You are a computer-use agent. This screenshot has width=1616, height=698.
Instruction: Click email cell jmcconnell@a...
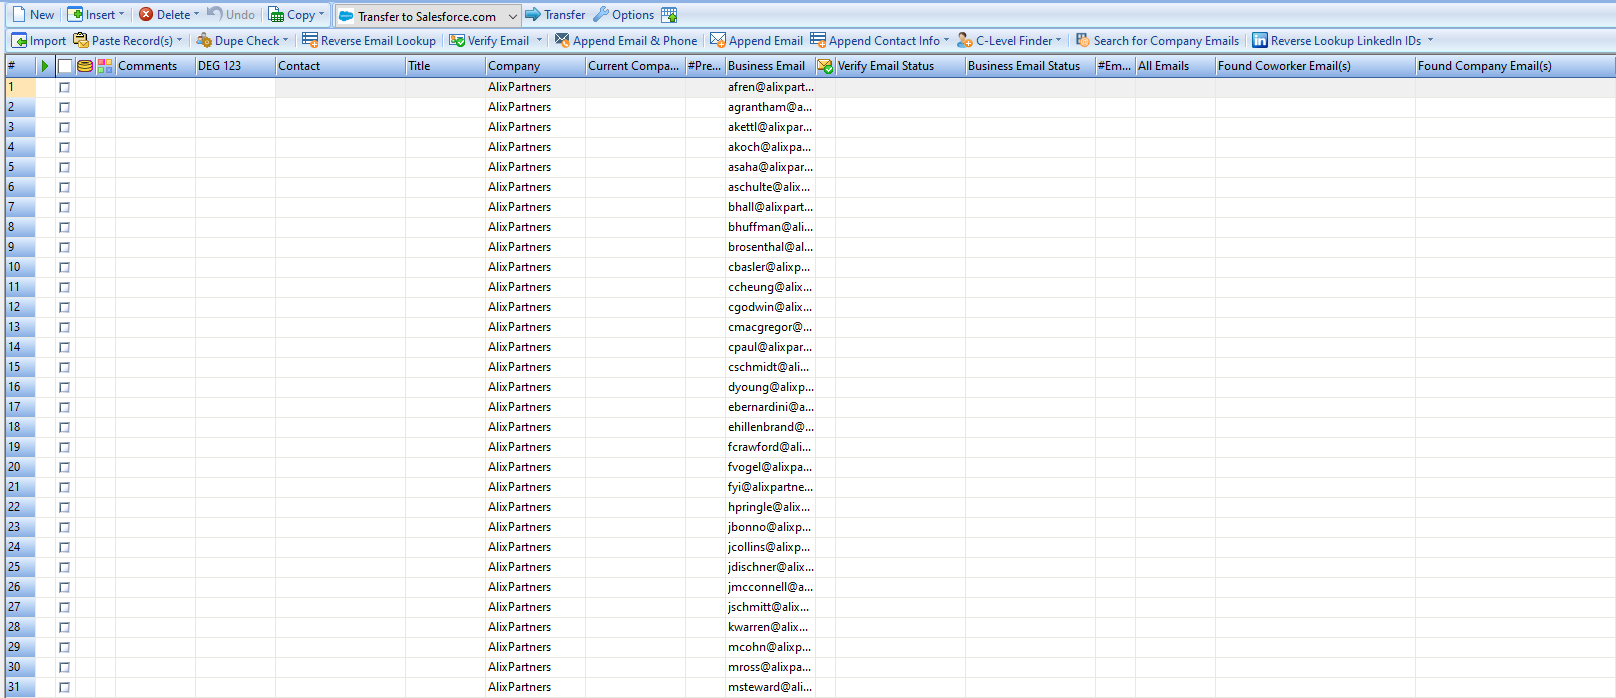770,587
